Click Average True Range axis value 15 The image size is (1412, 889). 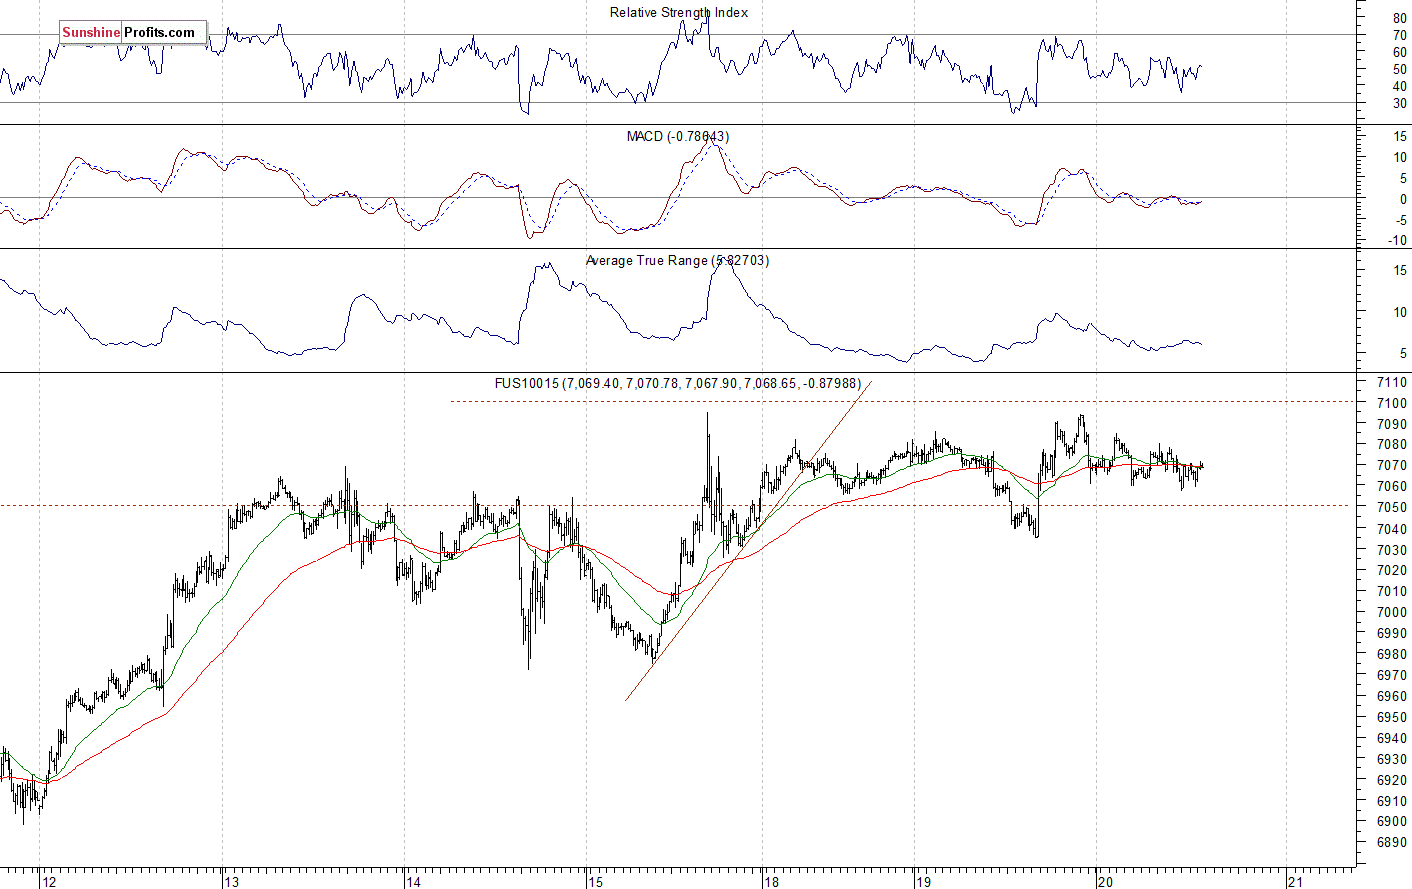point(1399,271)
